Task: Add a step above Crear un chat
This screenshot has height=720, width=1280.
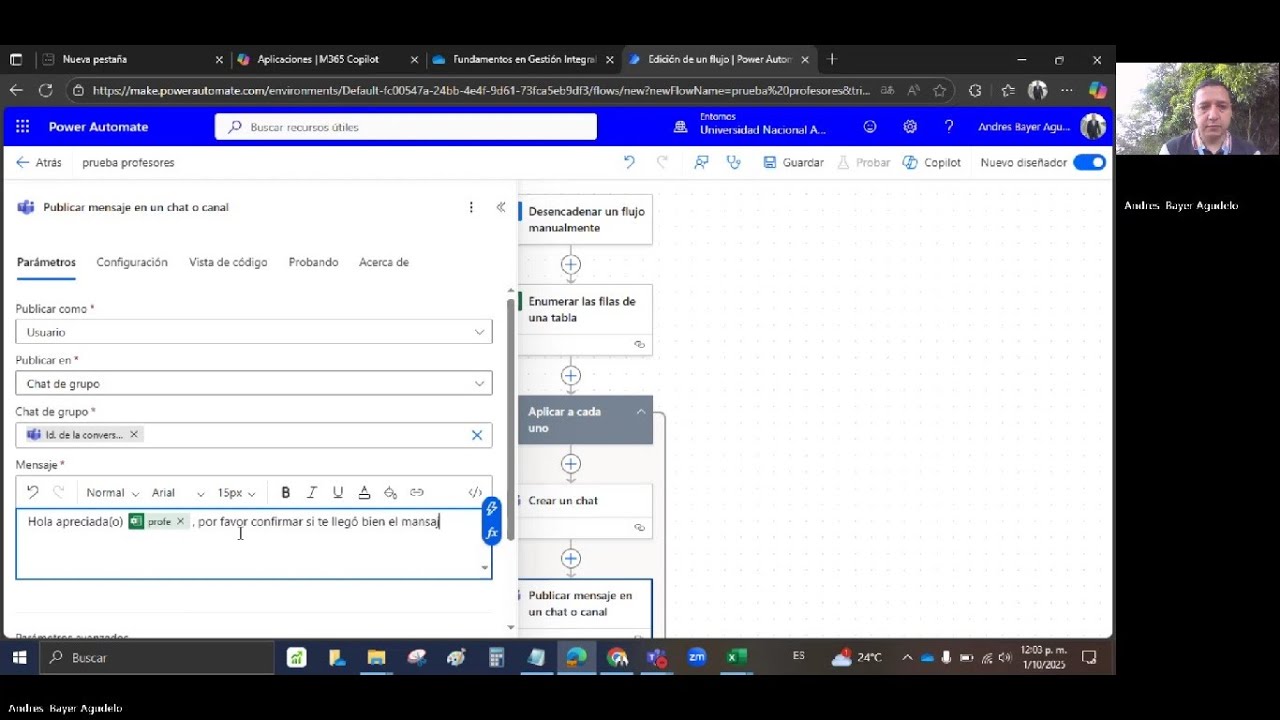Action: 571,464
